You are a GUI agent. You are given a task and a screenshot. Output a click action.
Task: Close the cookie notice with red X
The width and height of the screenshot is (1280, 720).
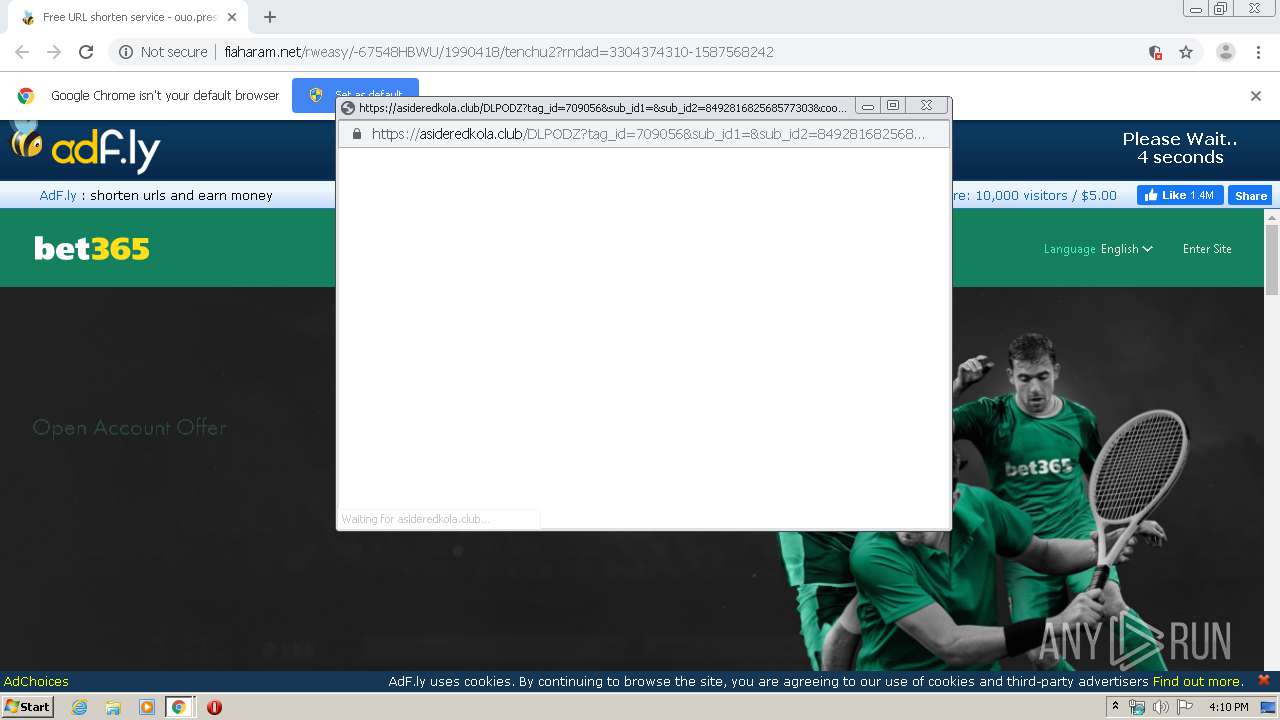pos(1263,680)
